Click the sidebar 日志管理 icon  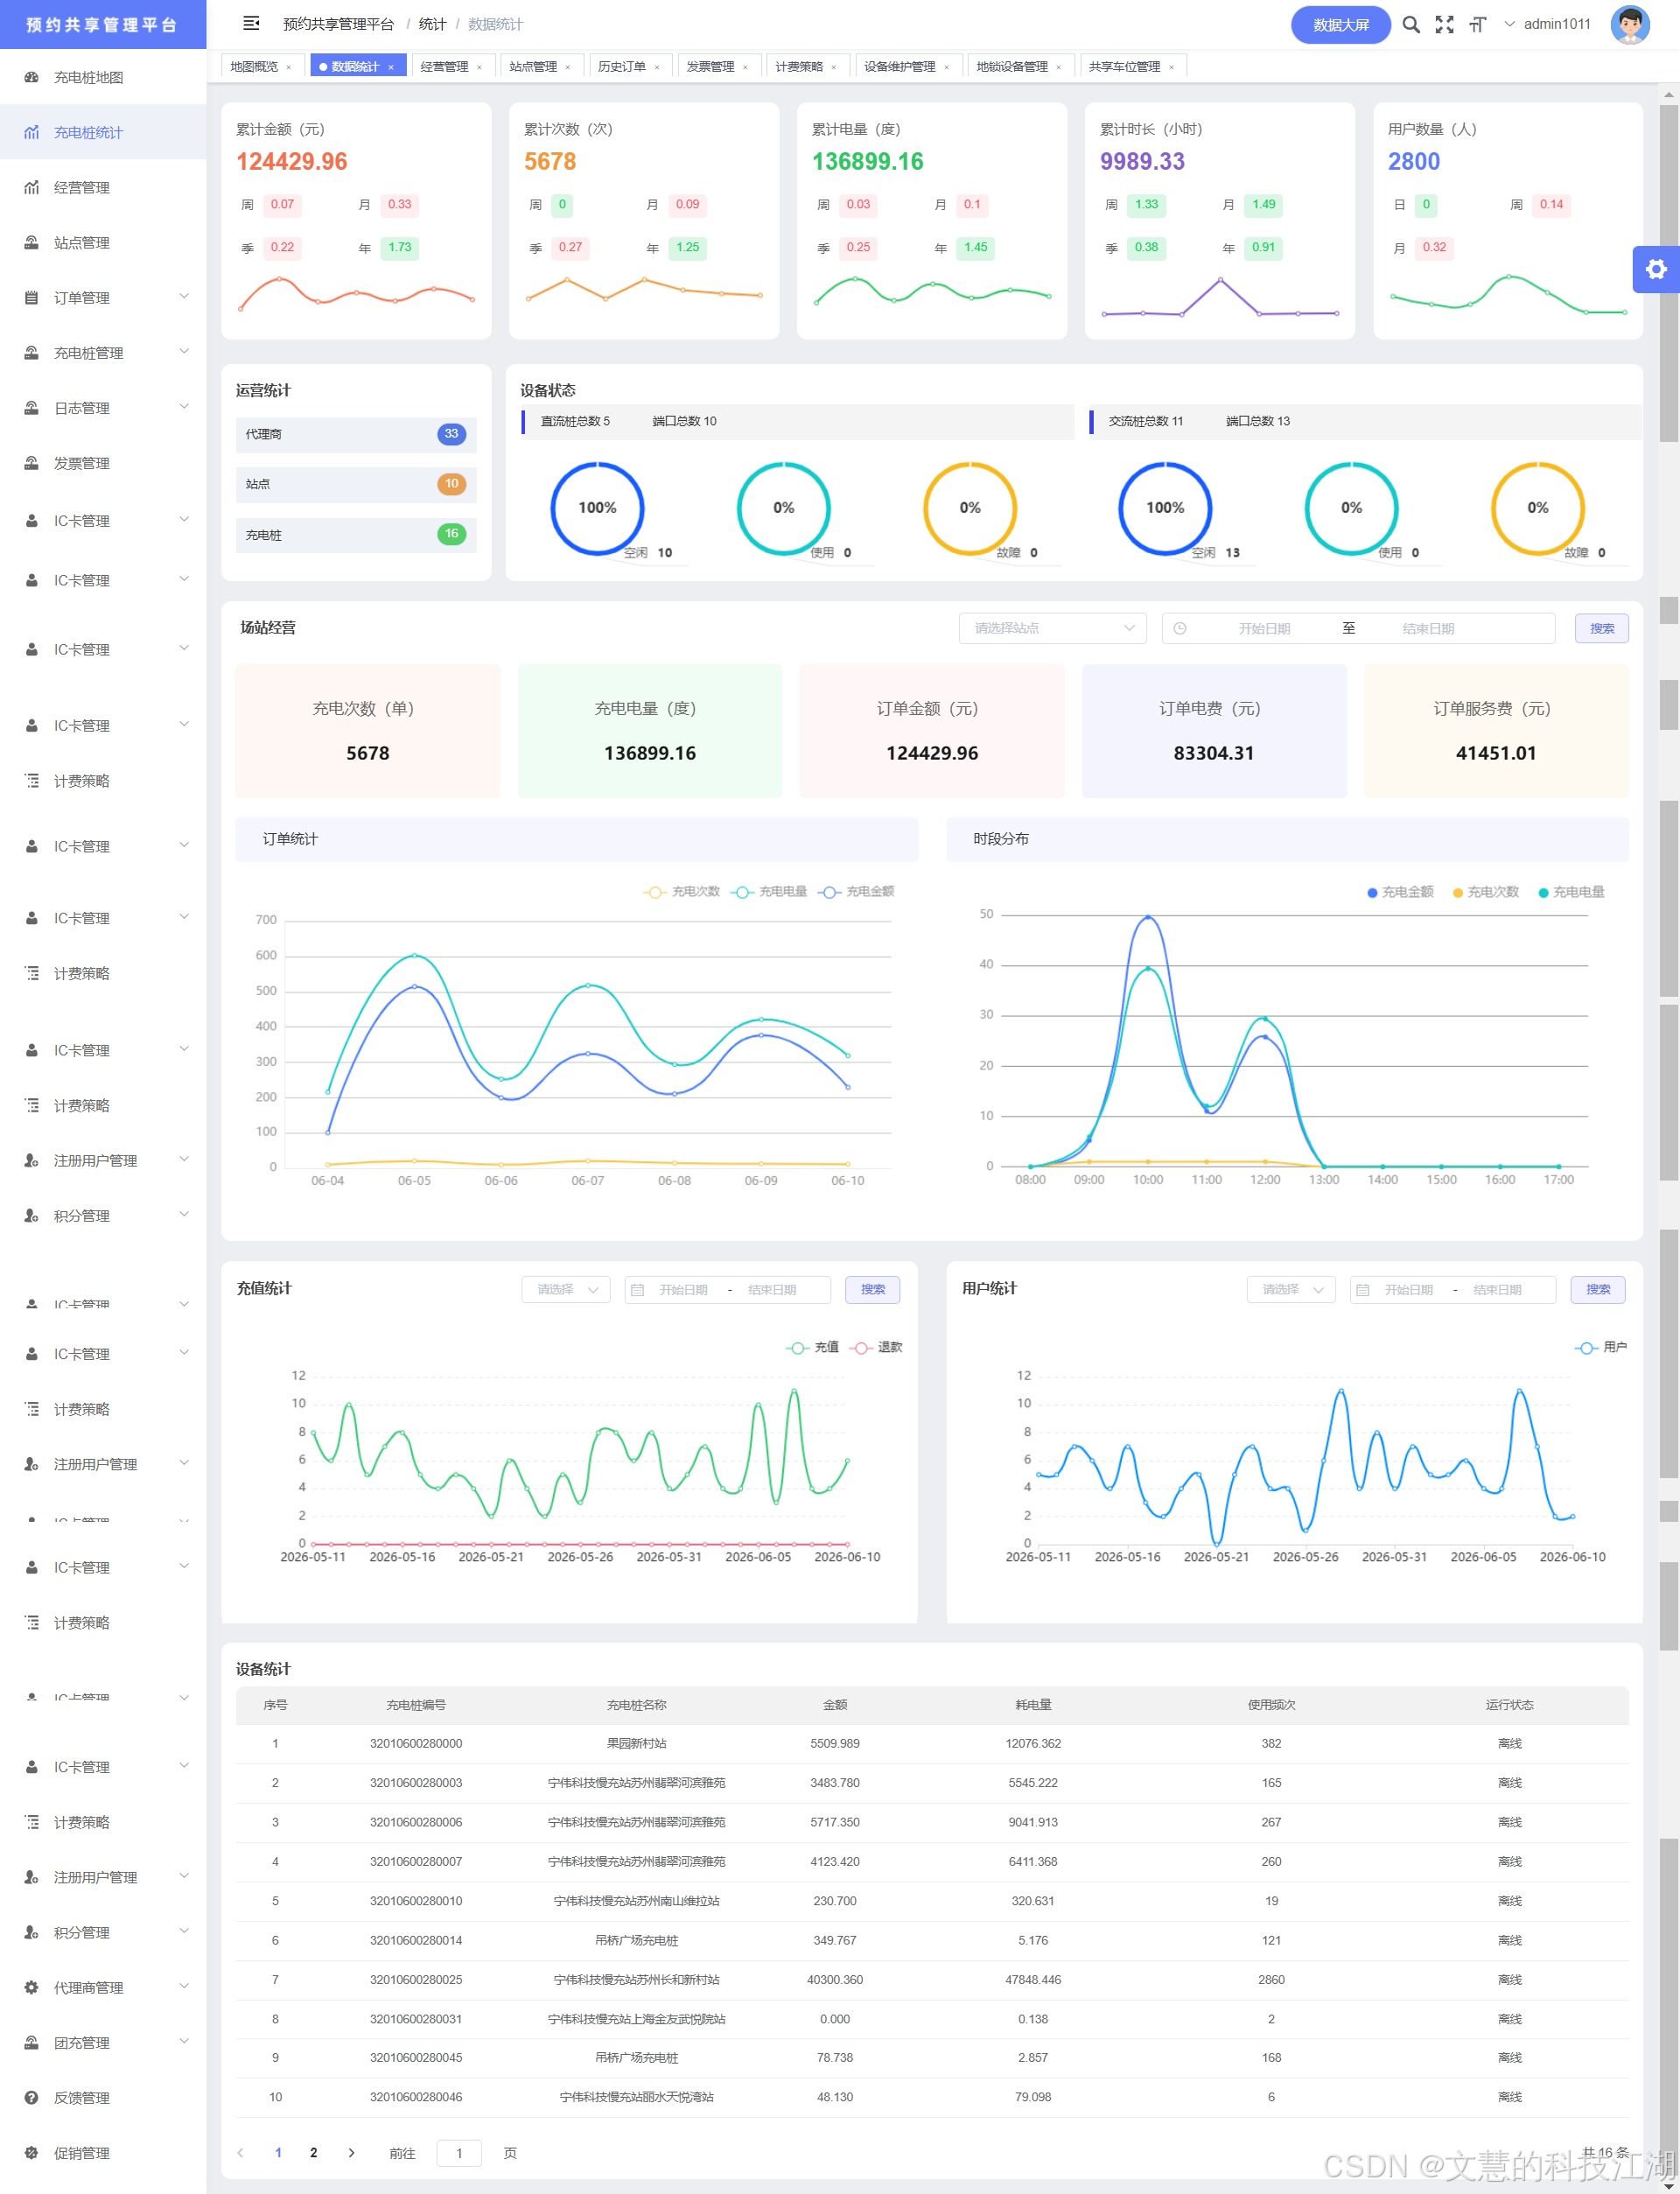pyautogui.click(x=32, y=408)
